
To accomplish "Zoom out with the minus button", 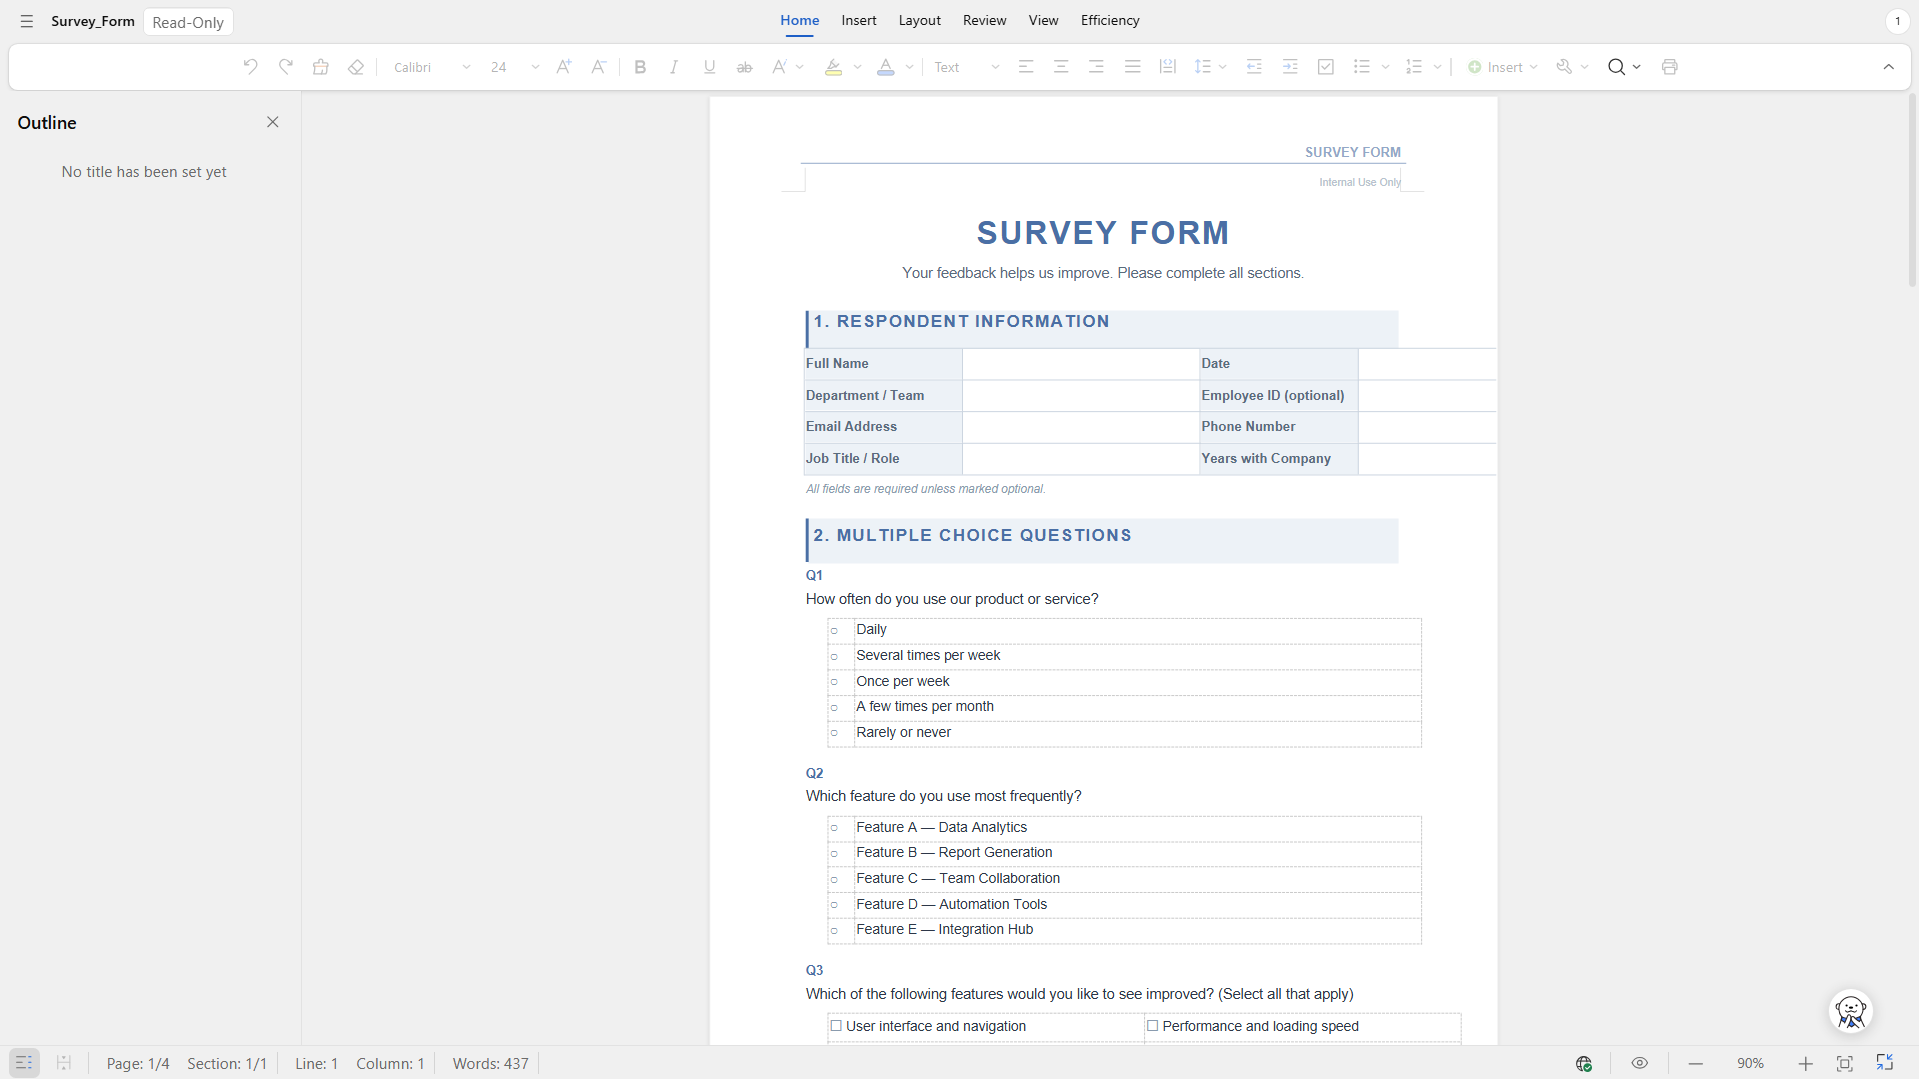I will coord(1696,1063).
